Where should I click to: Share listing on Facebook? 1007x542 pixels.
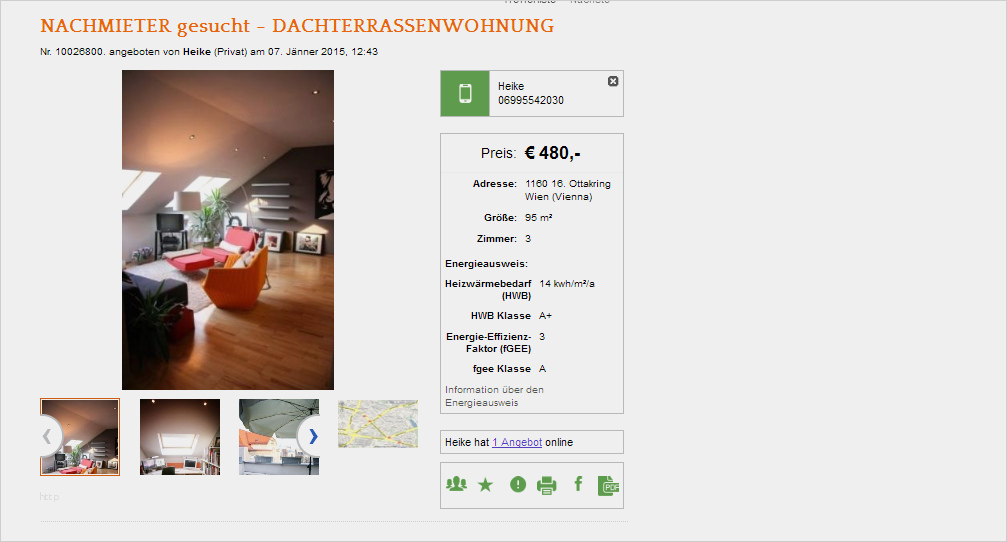coord(579,484)
